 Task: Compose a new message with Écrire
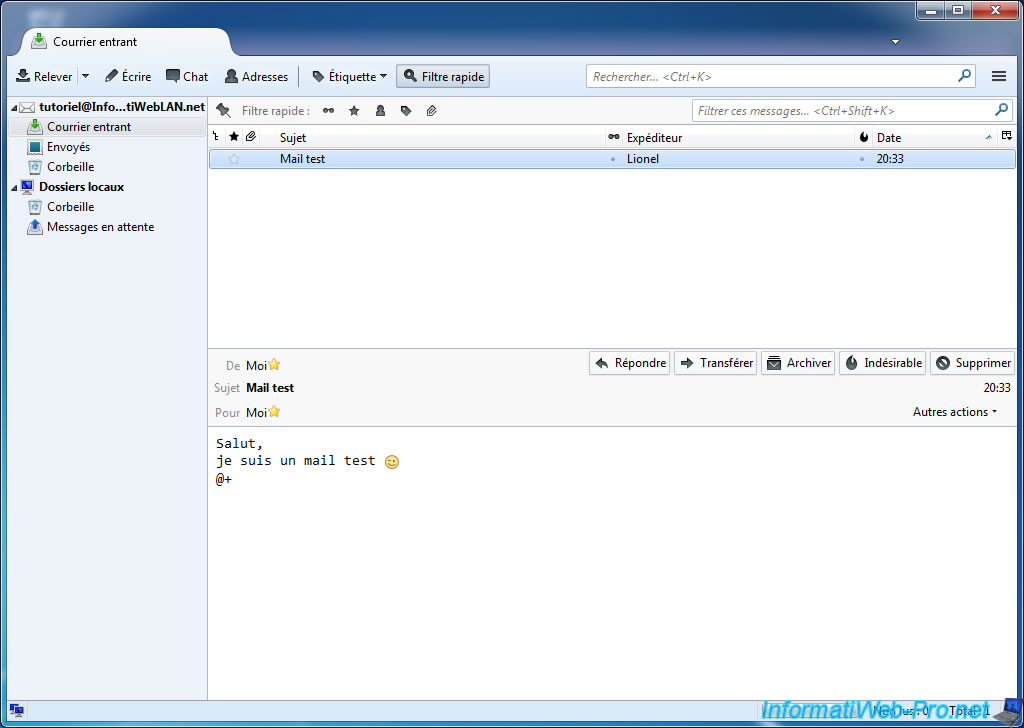point(128,76)
